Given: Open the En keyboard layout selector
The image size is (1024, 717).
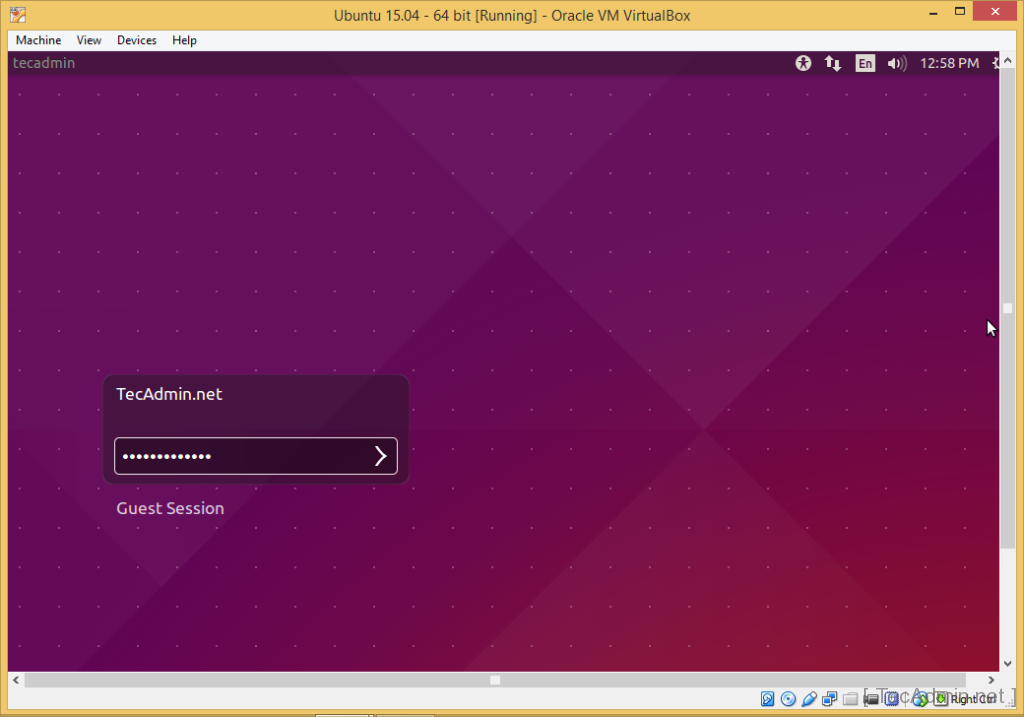Looking at the screenshot, I should pyautogui.click(x=864, y=63).
